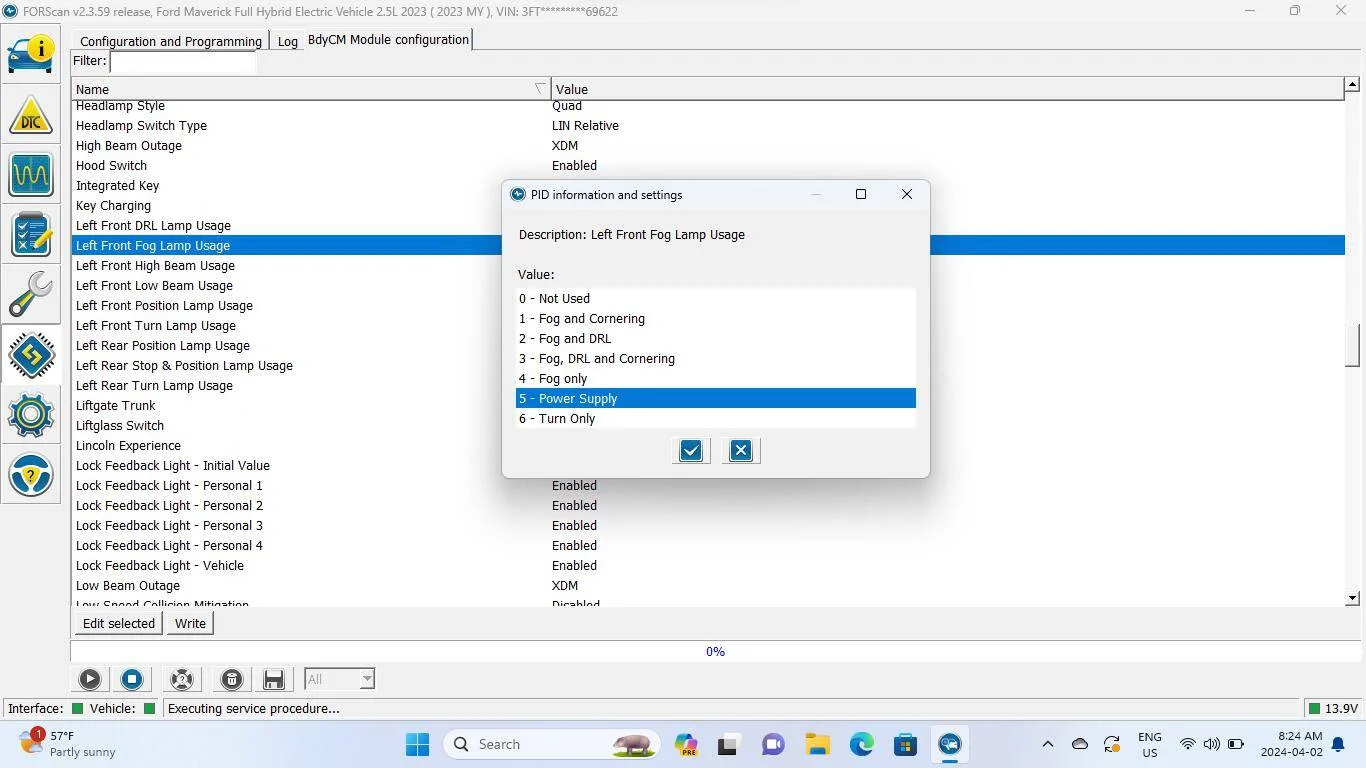This screenshot has height=768, width=1366.
Task: Select the Liftgate Trunk row
Action: coord(708,405)
